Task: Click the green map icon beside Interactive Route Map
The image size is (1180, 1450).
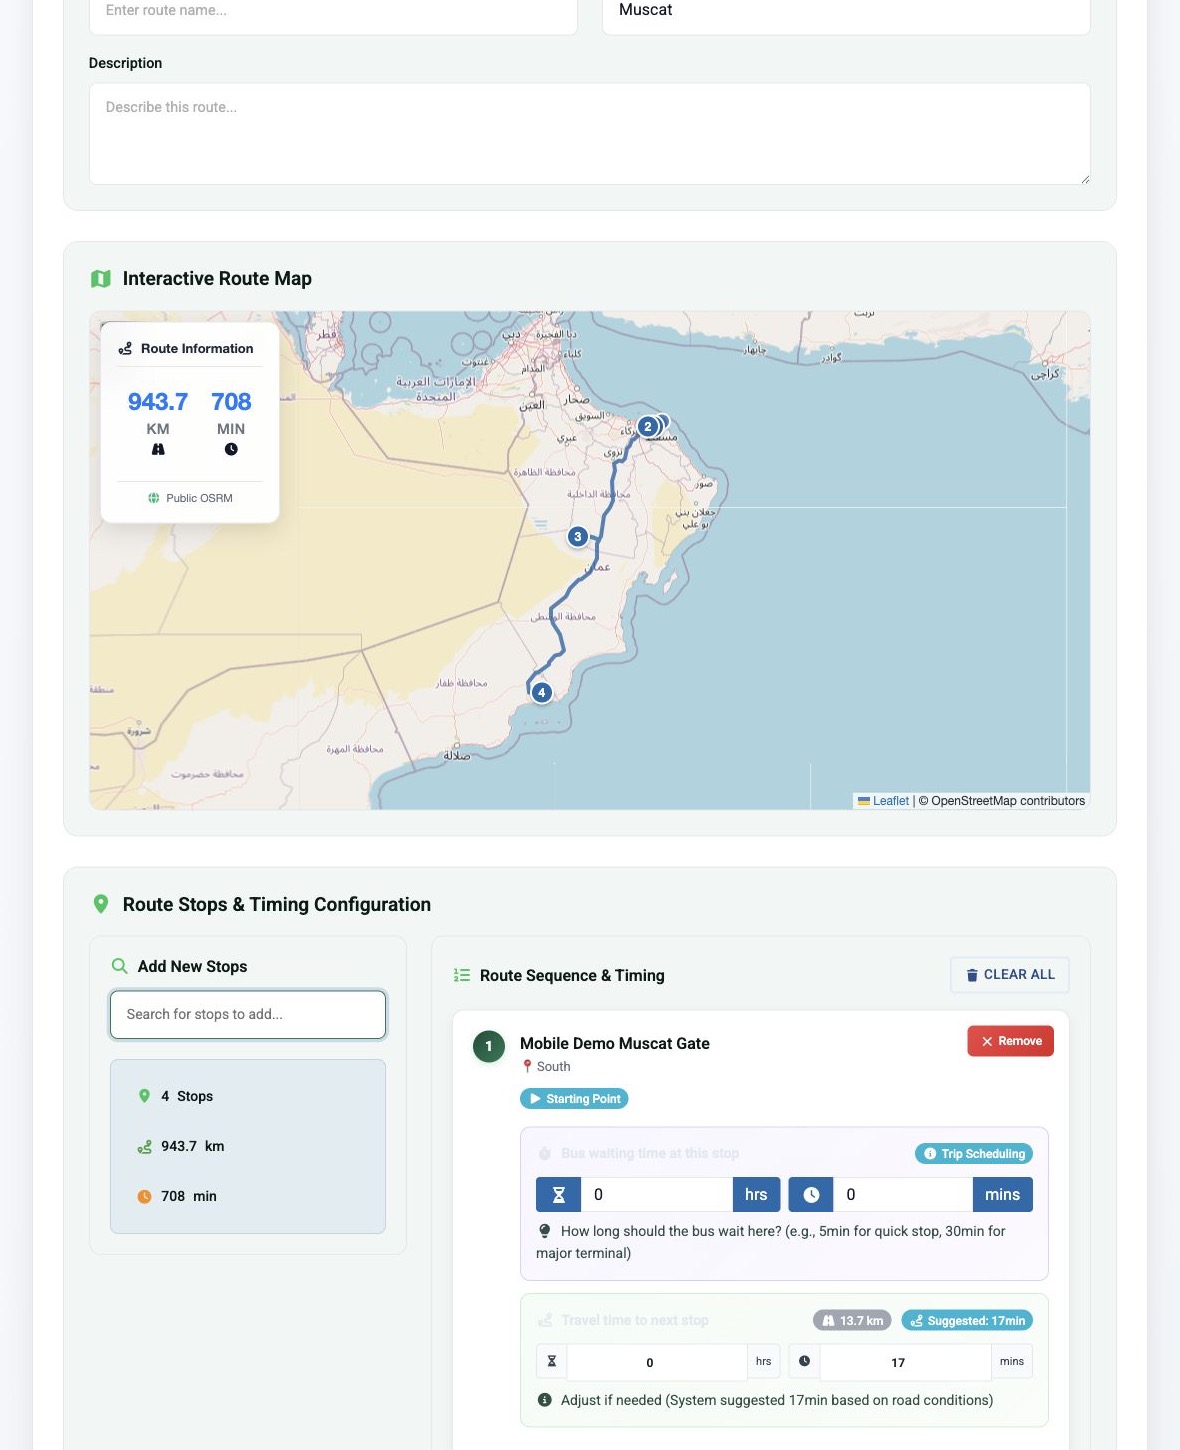Action: 101,279
